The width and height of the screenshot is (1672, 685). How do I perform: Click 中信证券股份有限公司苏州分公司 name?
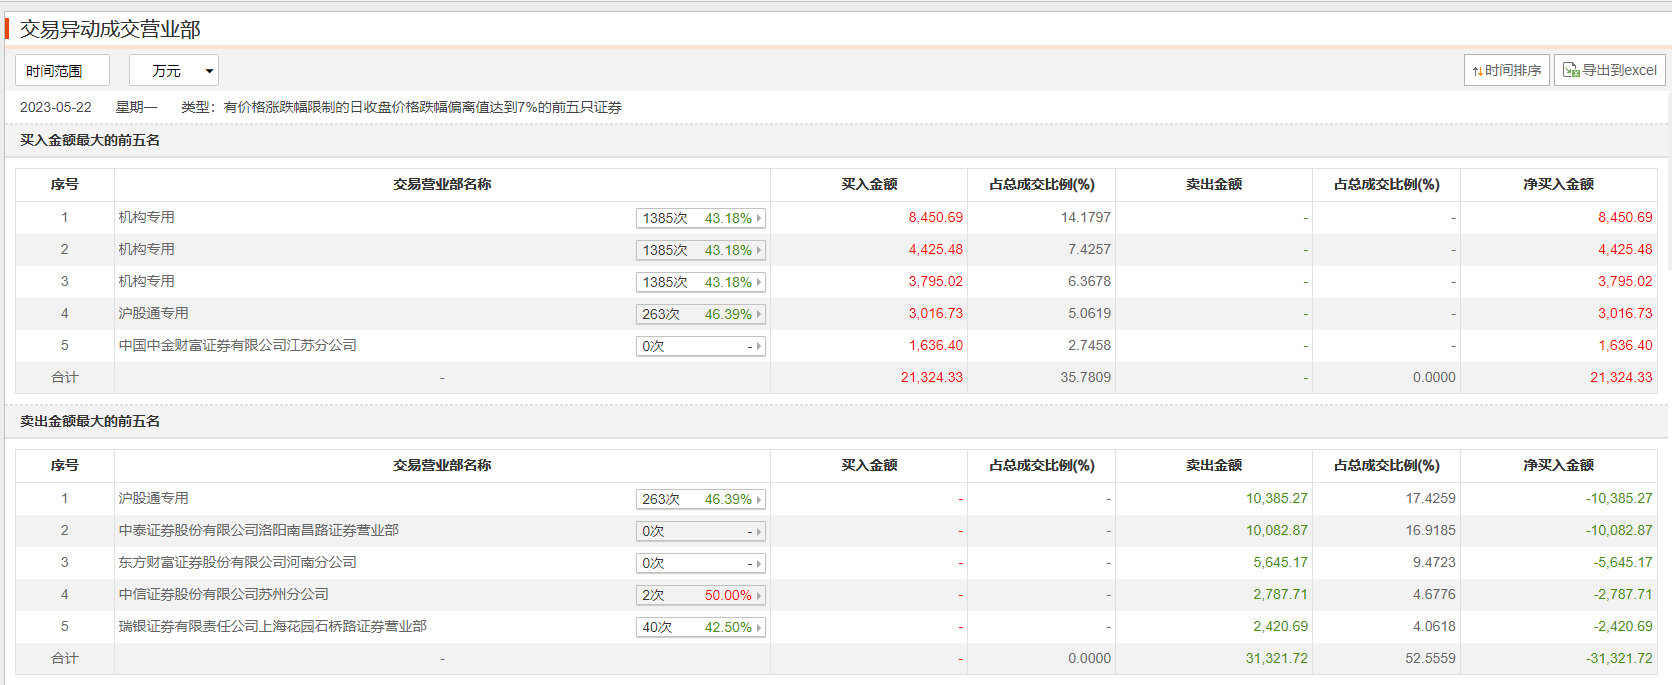223,594
